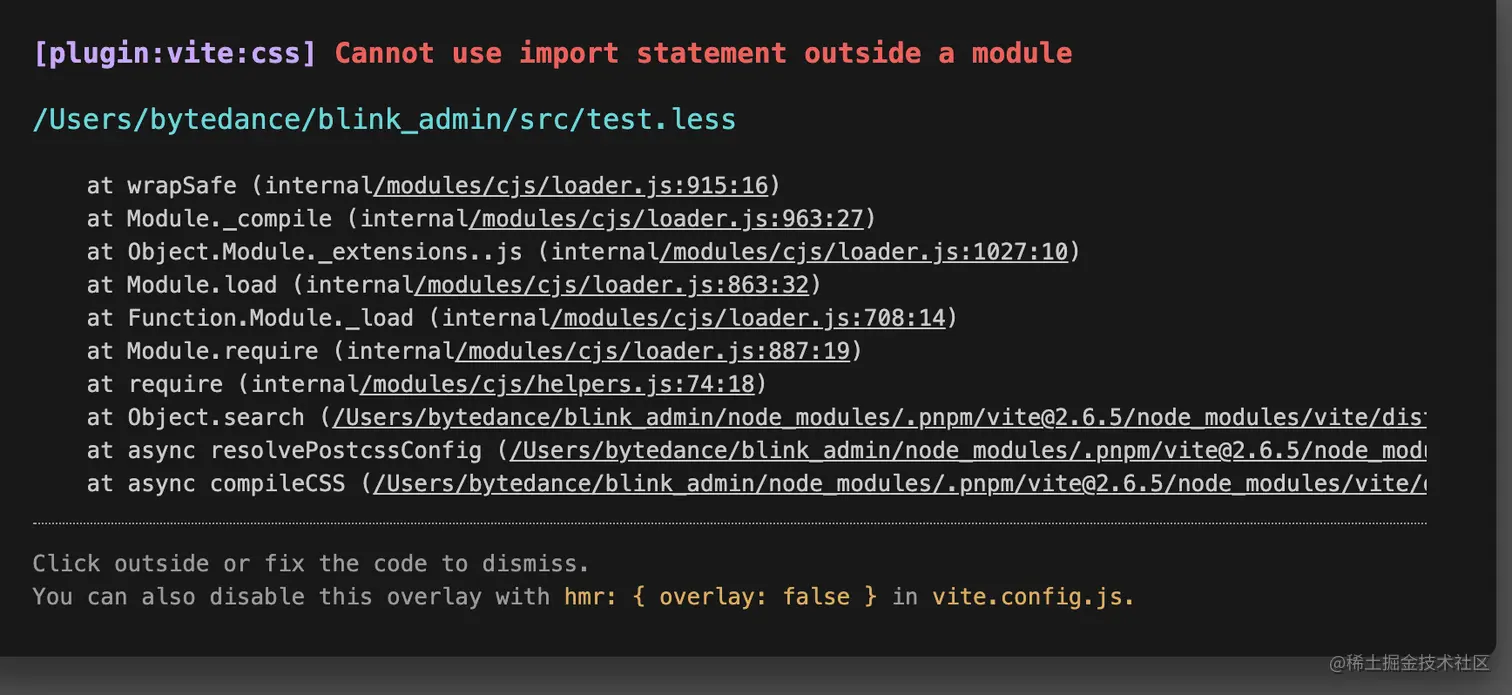Click the 'hmr: { overlay: false }' code text
Screen dimensions: 1512x695
coord(720,597)
